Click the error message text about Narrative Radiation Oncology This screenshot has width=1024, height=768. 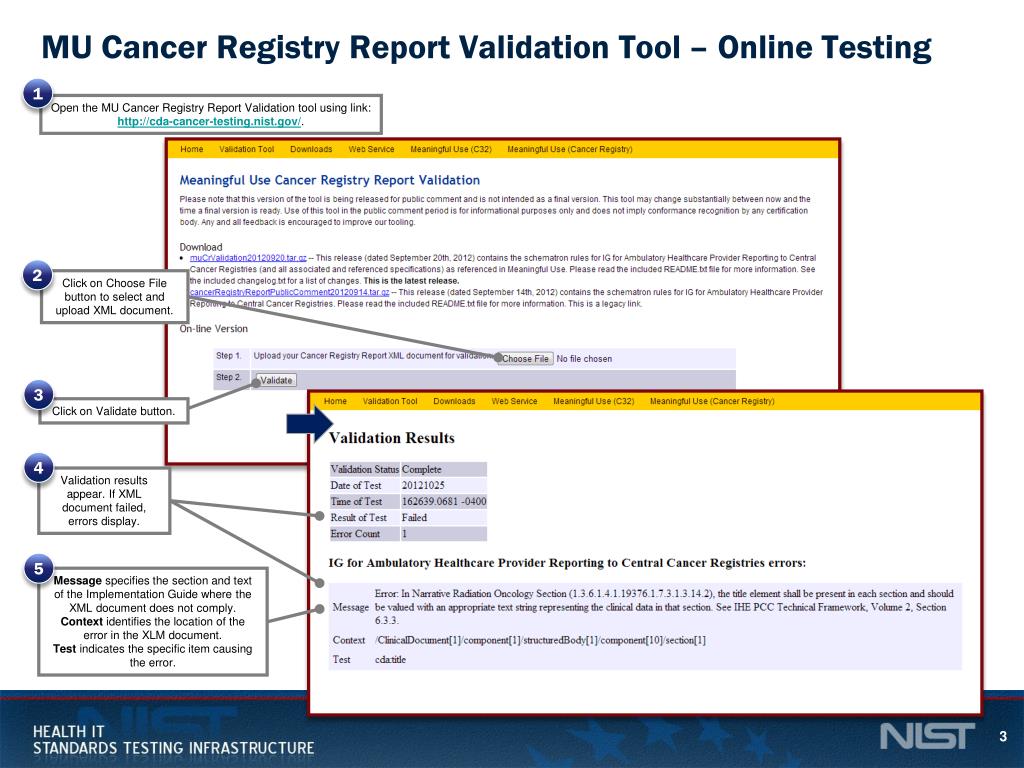click(x=664, y=607)
